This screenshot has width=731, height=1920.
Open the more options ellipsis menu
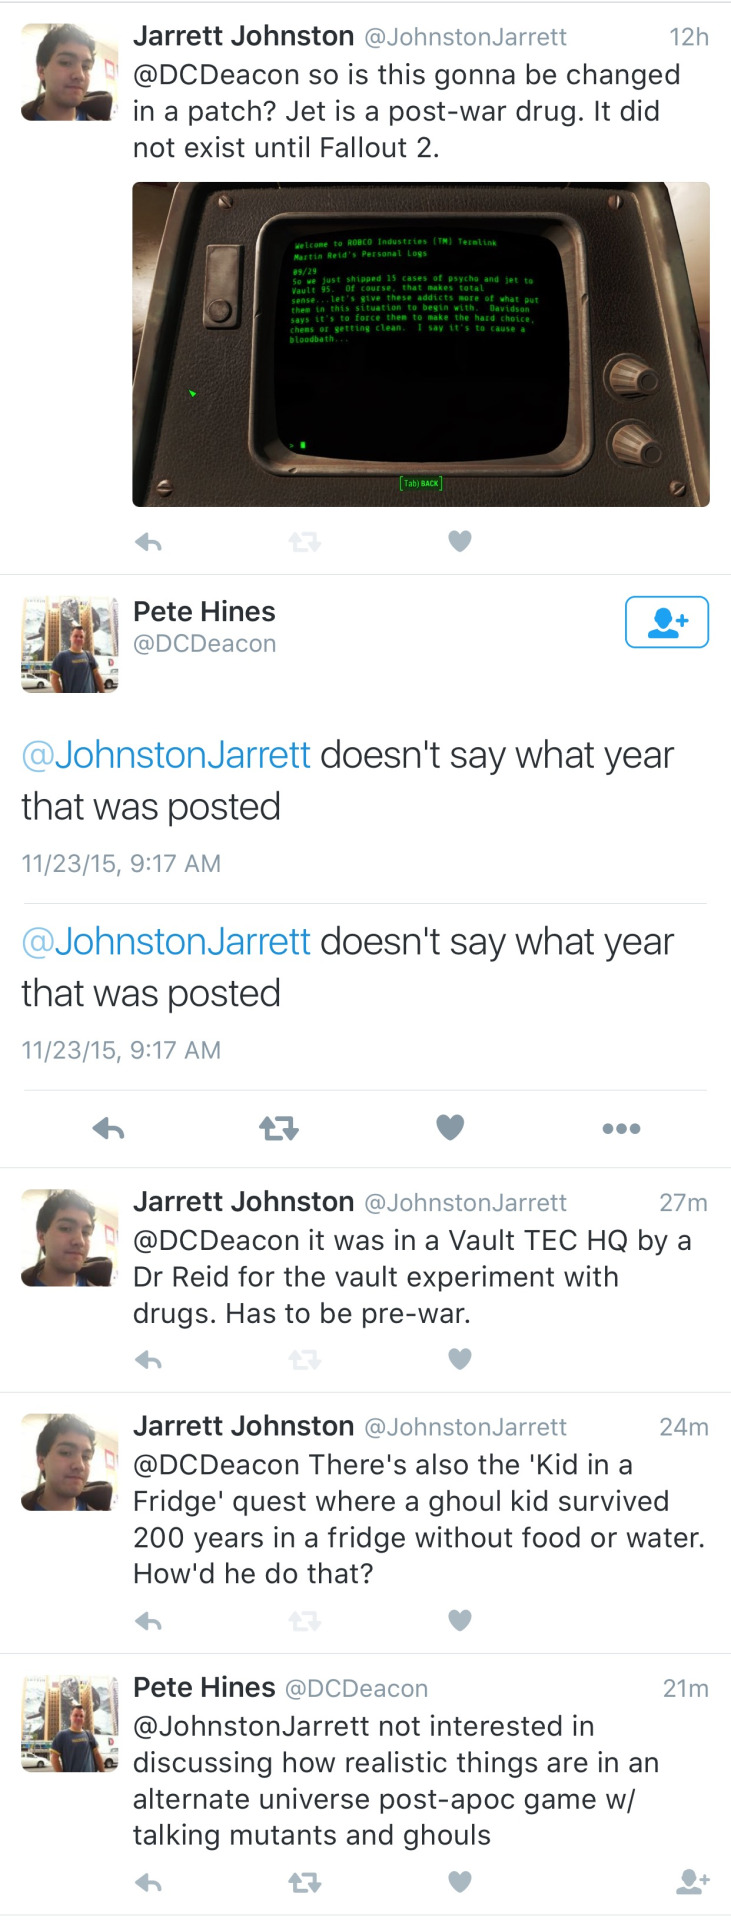pyautogui.click(x=621, y=1129)
